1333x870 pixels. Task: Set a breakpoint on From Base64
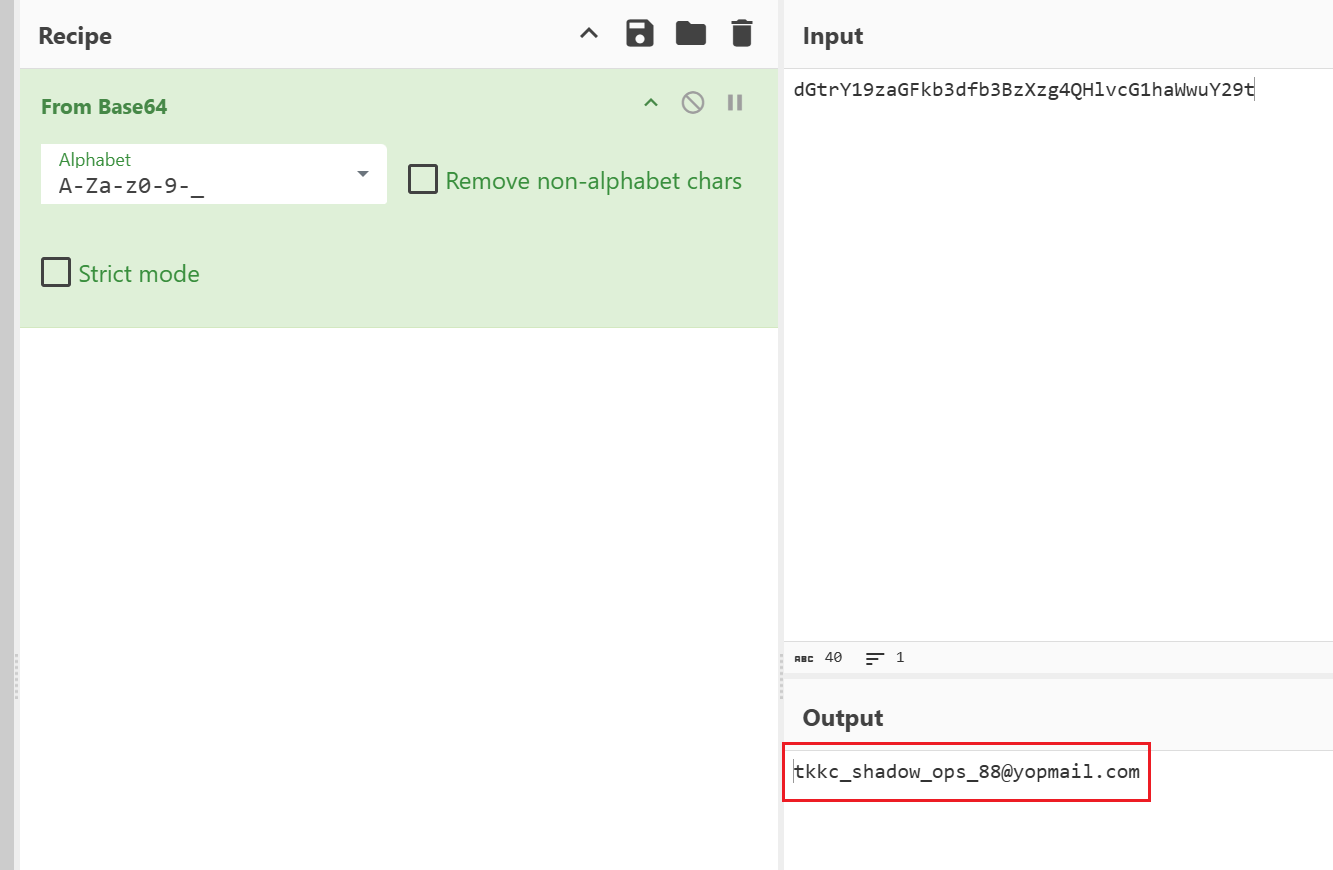tap(735, 103)
